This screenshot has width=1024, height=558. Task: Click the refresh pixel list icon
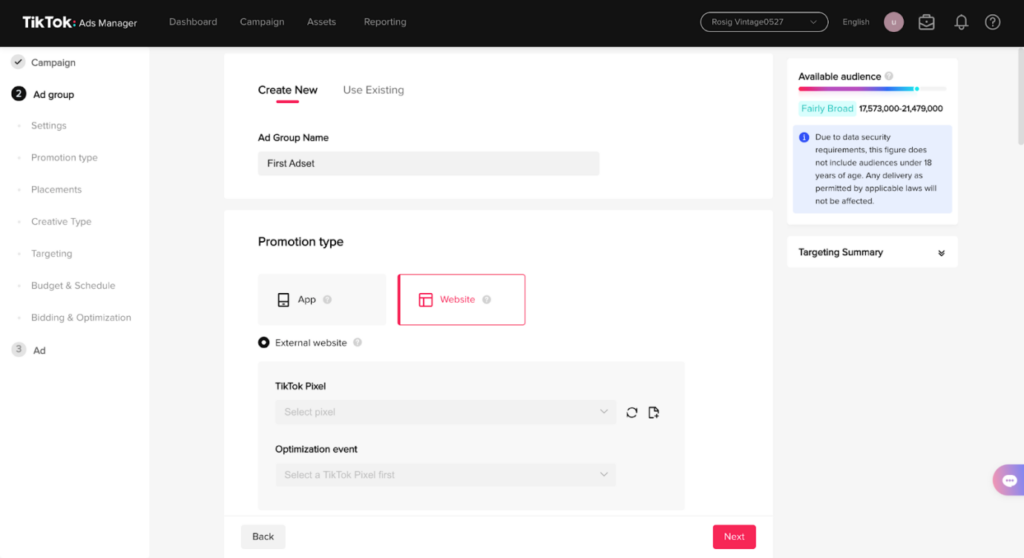tap(632, 412)
